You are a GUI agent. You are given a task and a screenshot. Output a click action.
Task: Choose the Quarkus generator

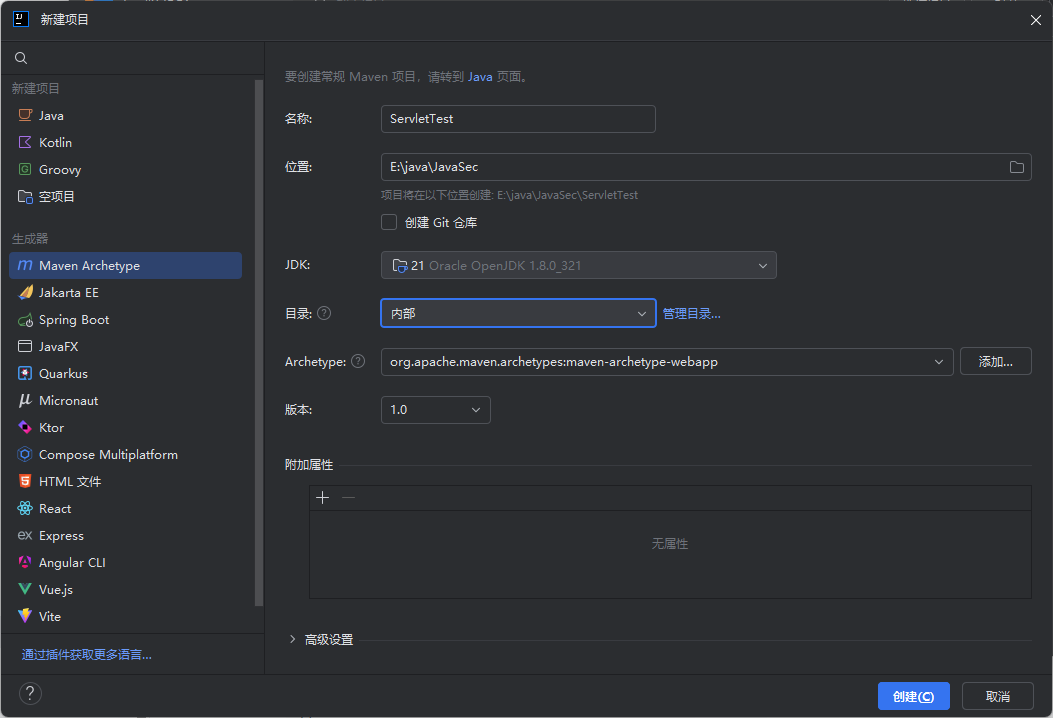coord(63,374)
